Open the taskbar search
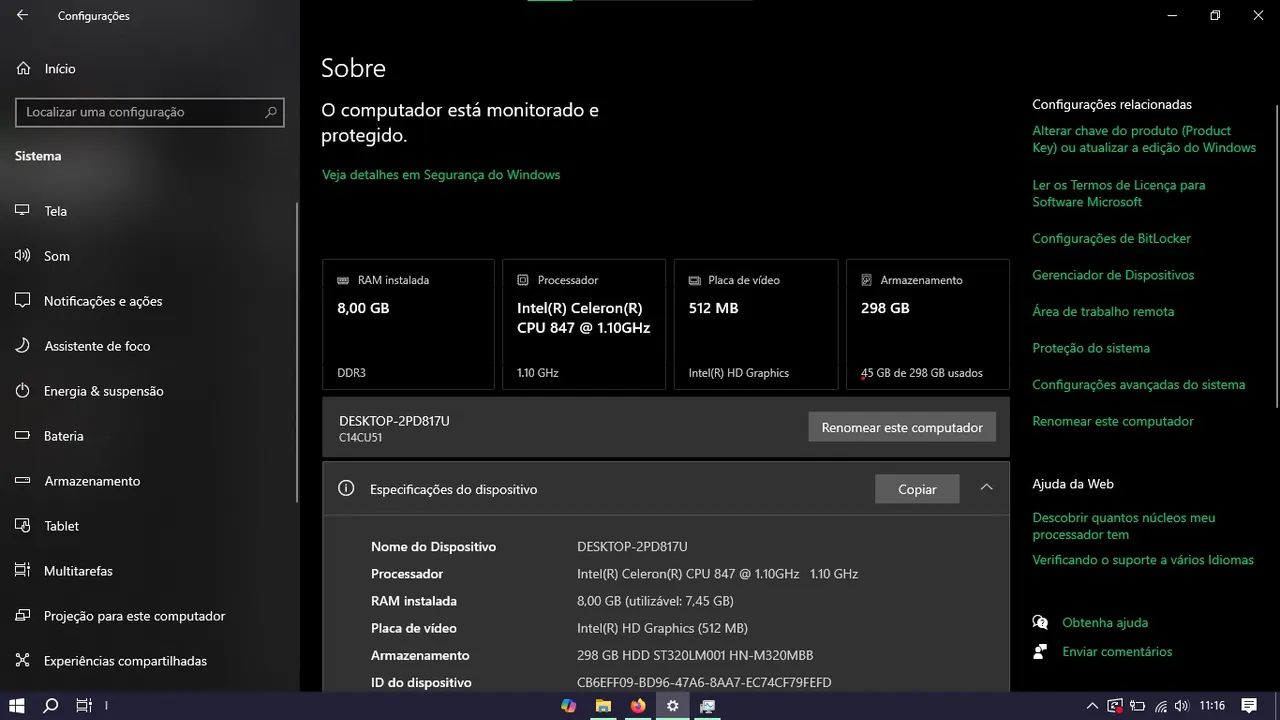Viewport: 1280px width, 720px height. click(51, 706)
